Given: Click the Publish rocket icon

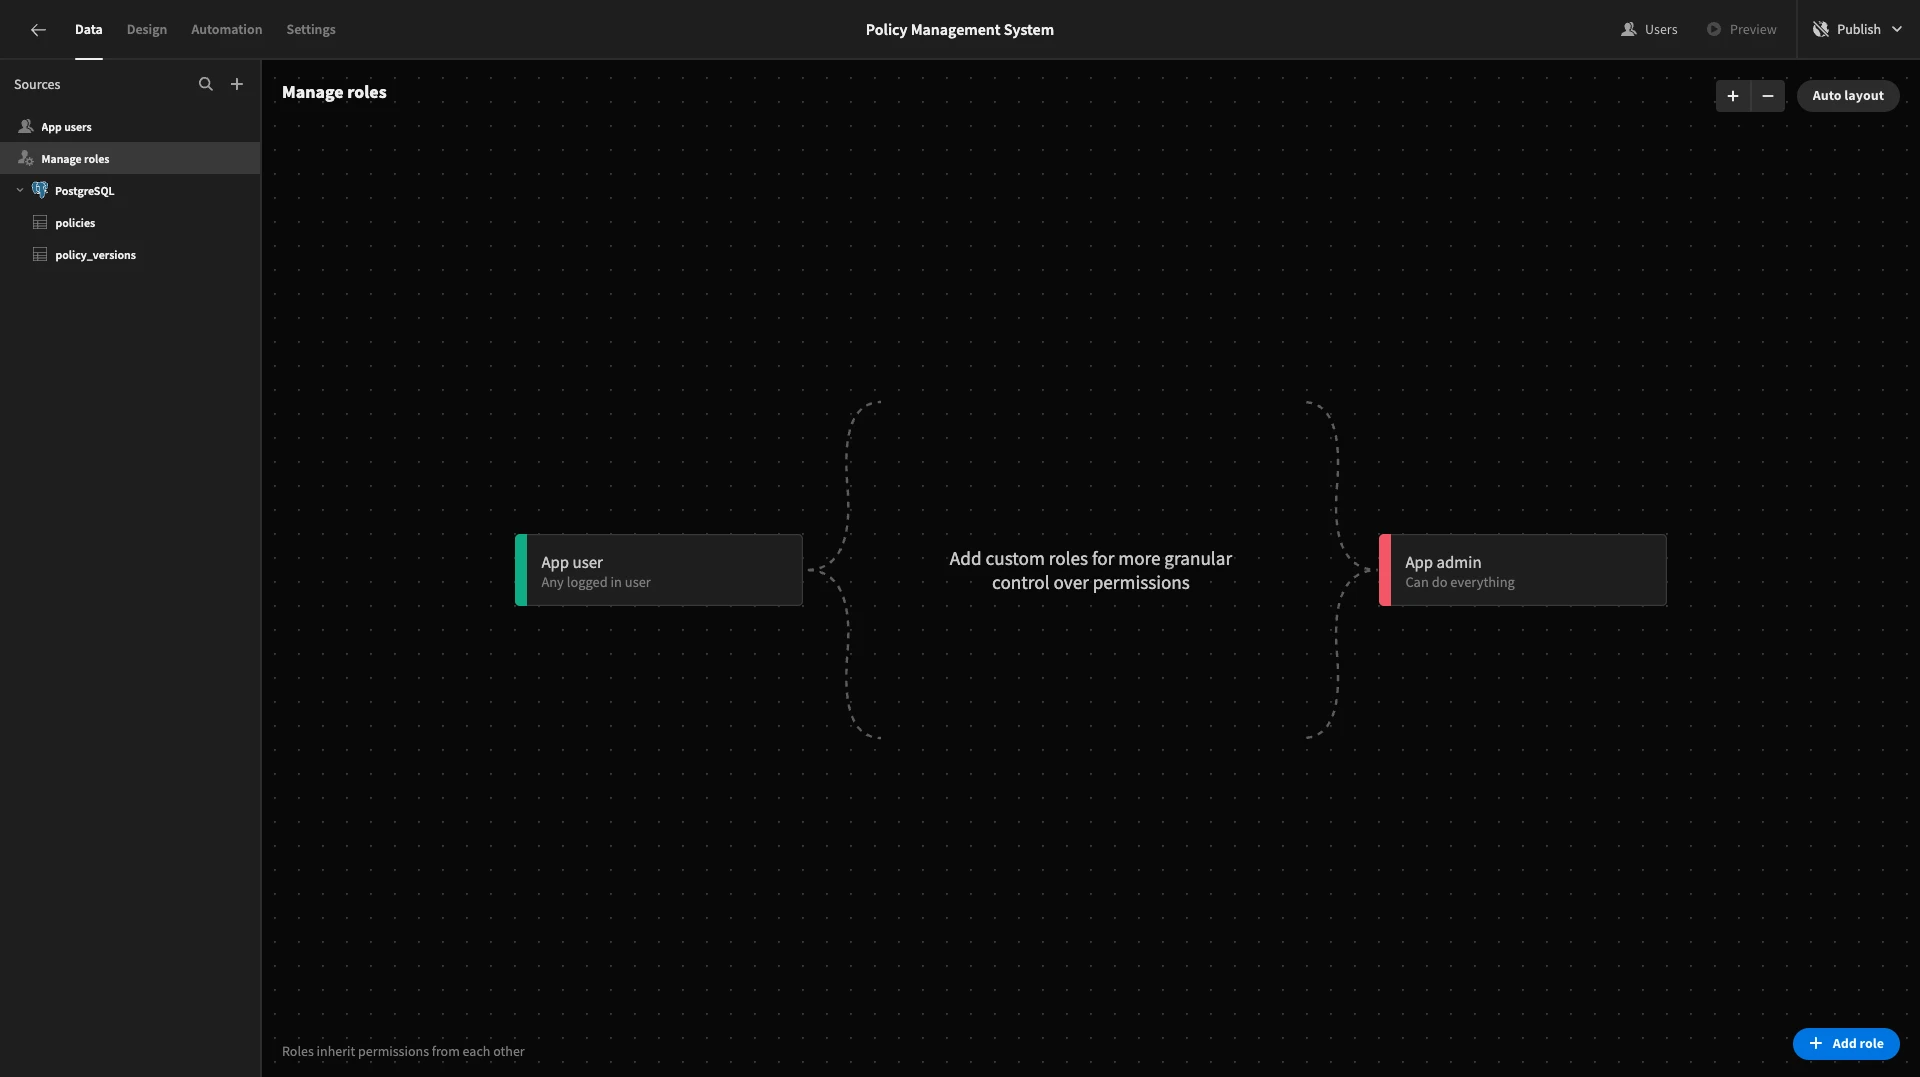Looking at the screenshot, I should click(x=1821, y=30).
